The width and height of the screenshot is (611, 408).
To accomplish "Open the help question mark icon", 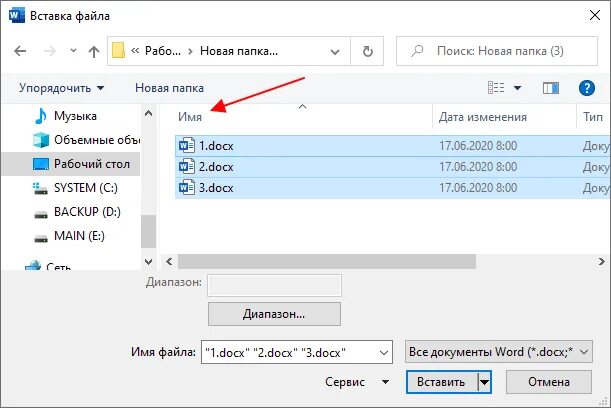I will 586,88.
